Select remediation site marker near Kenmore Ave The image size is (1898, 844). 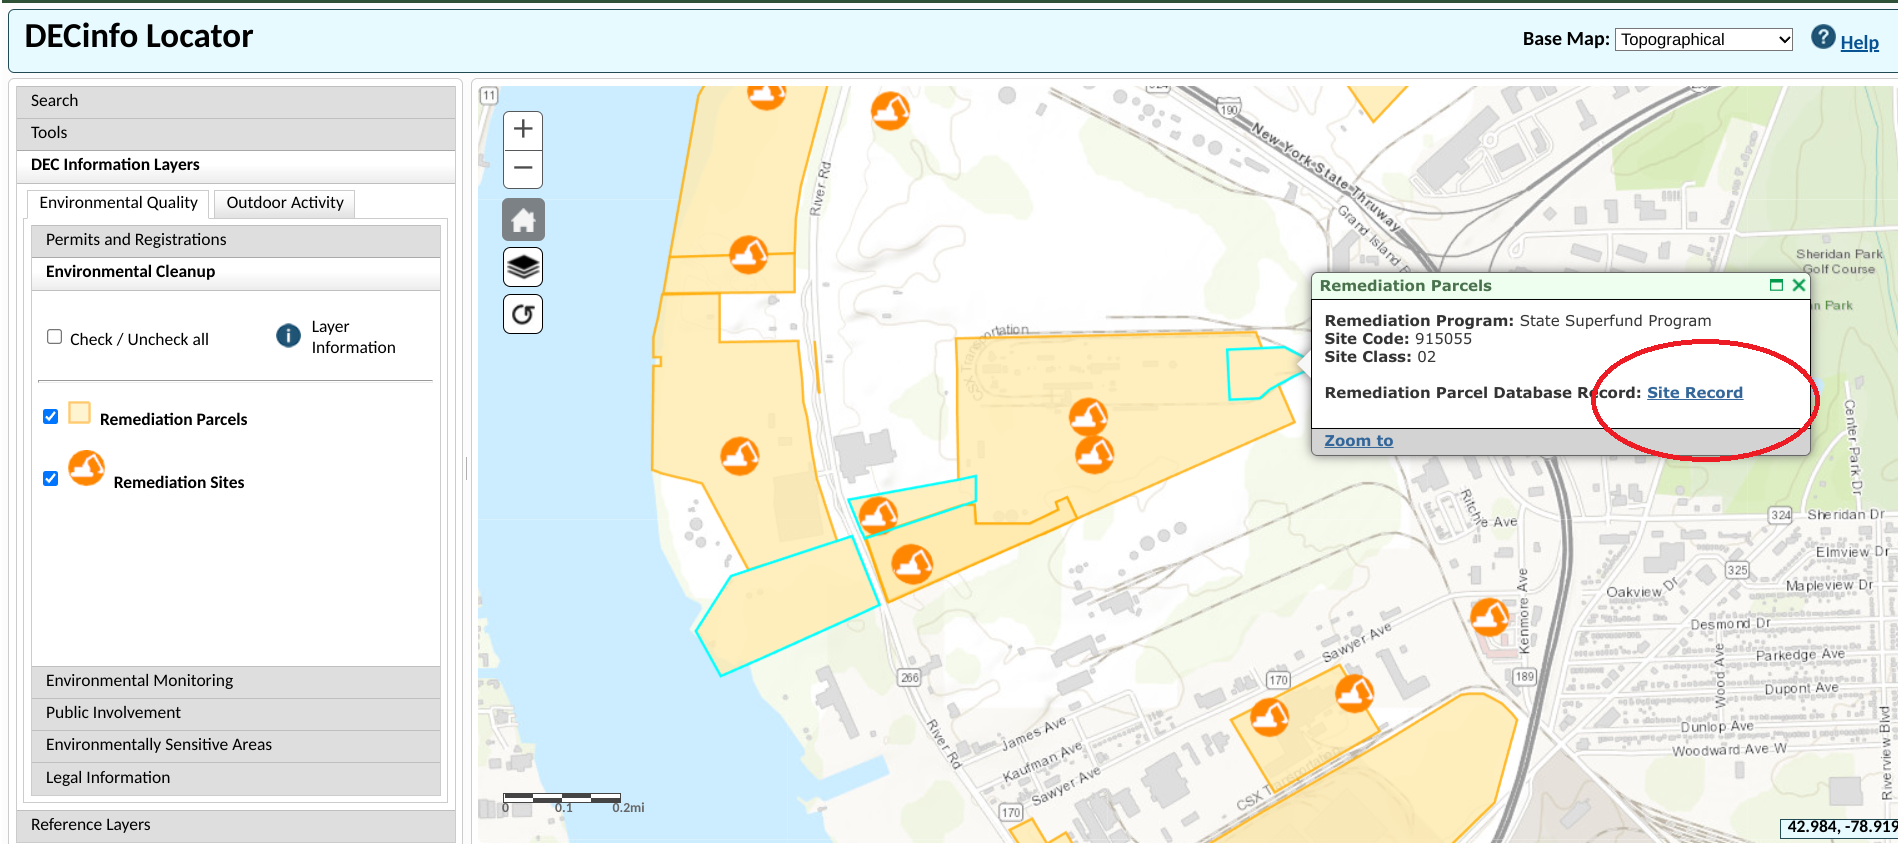(x=1489, y=617)
